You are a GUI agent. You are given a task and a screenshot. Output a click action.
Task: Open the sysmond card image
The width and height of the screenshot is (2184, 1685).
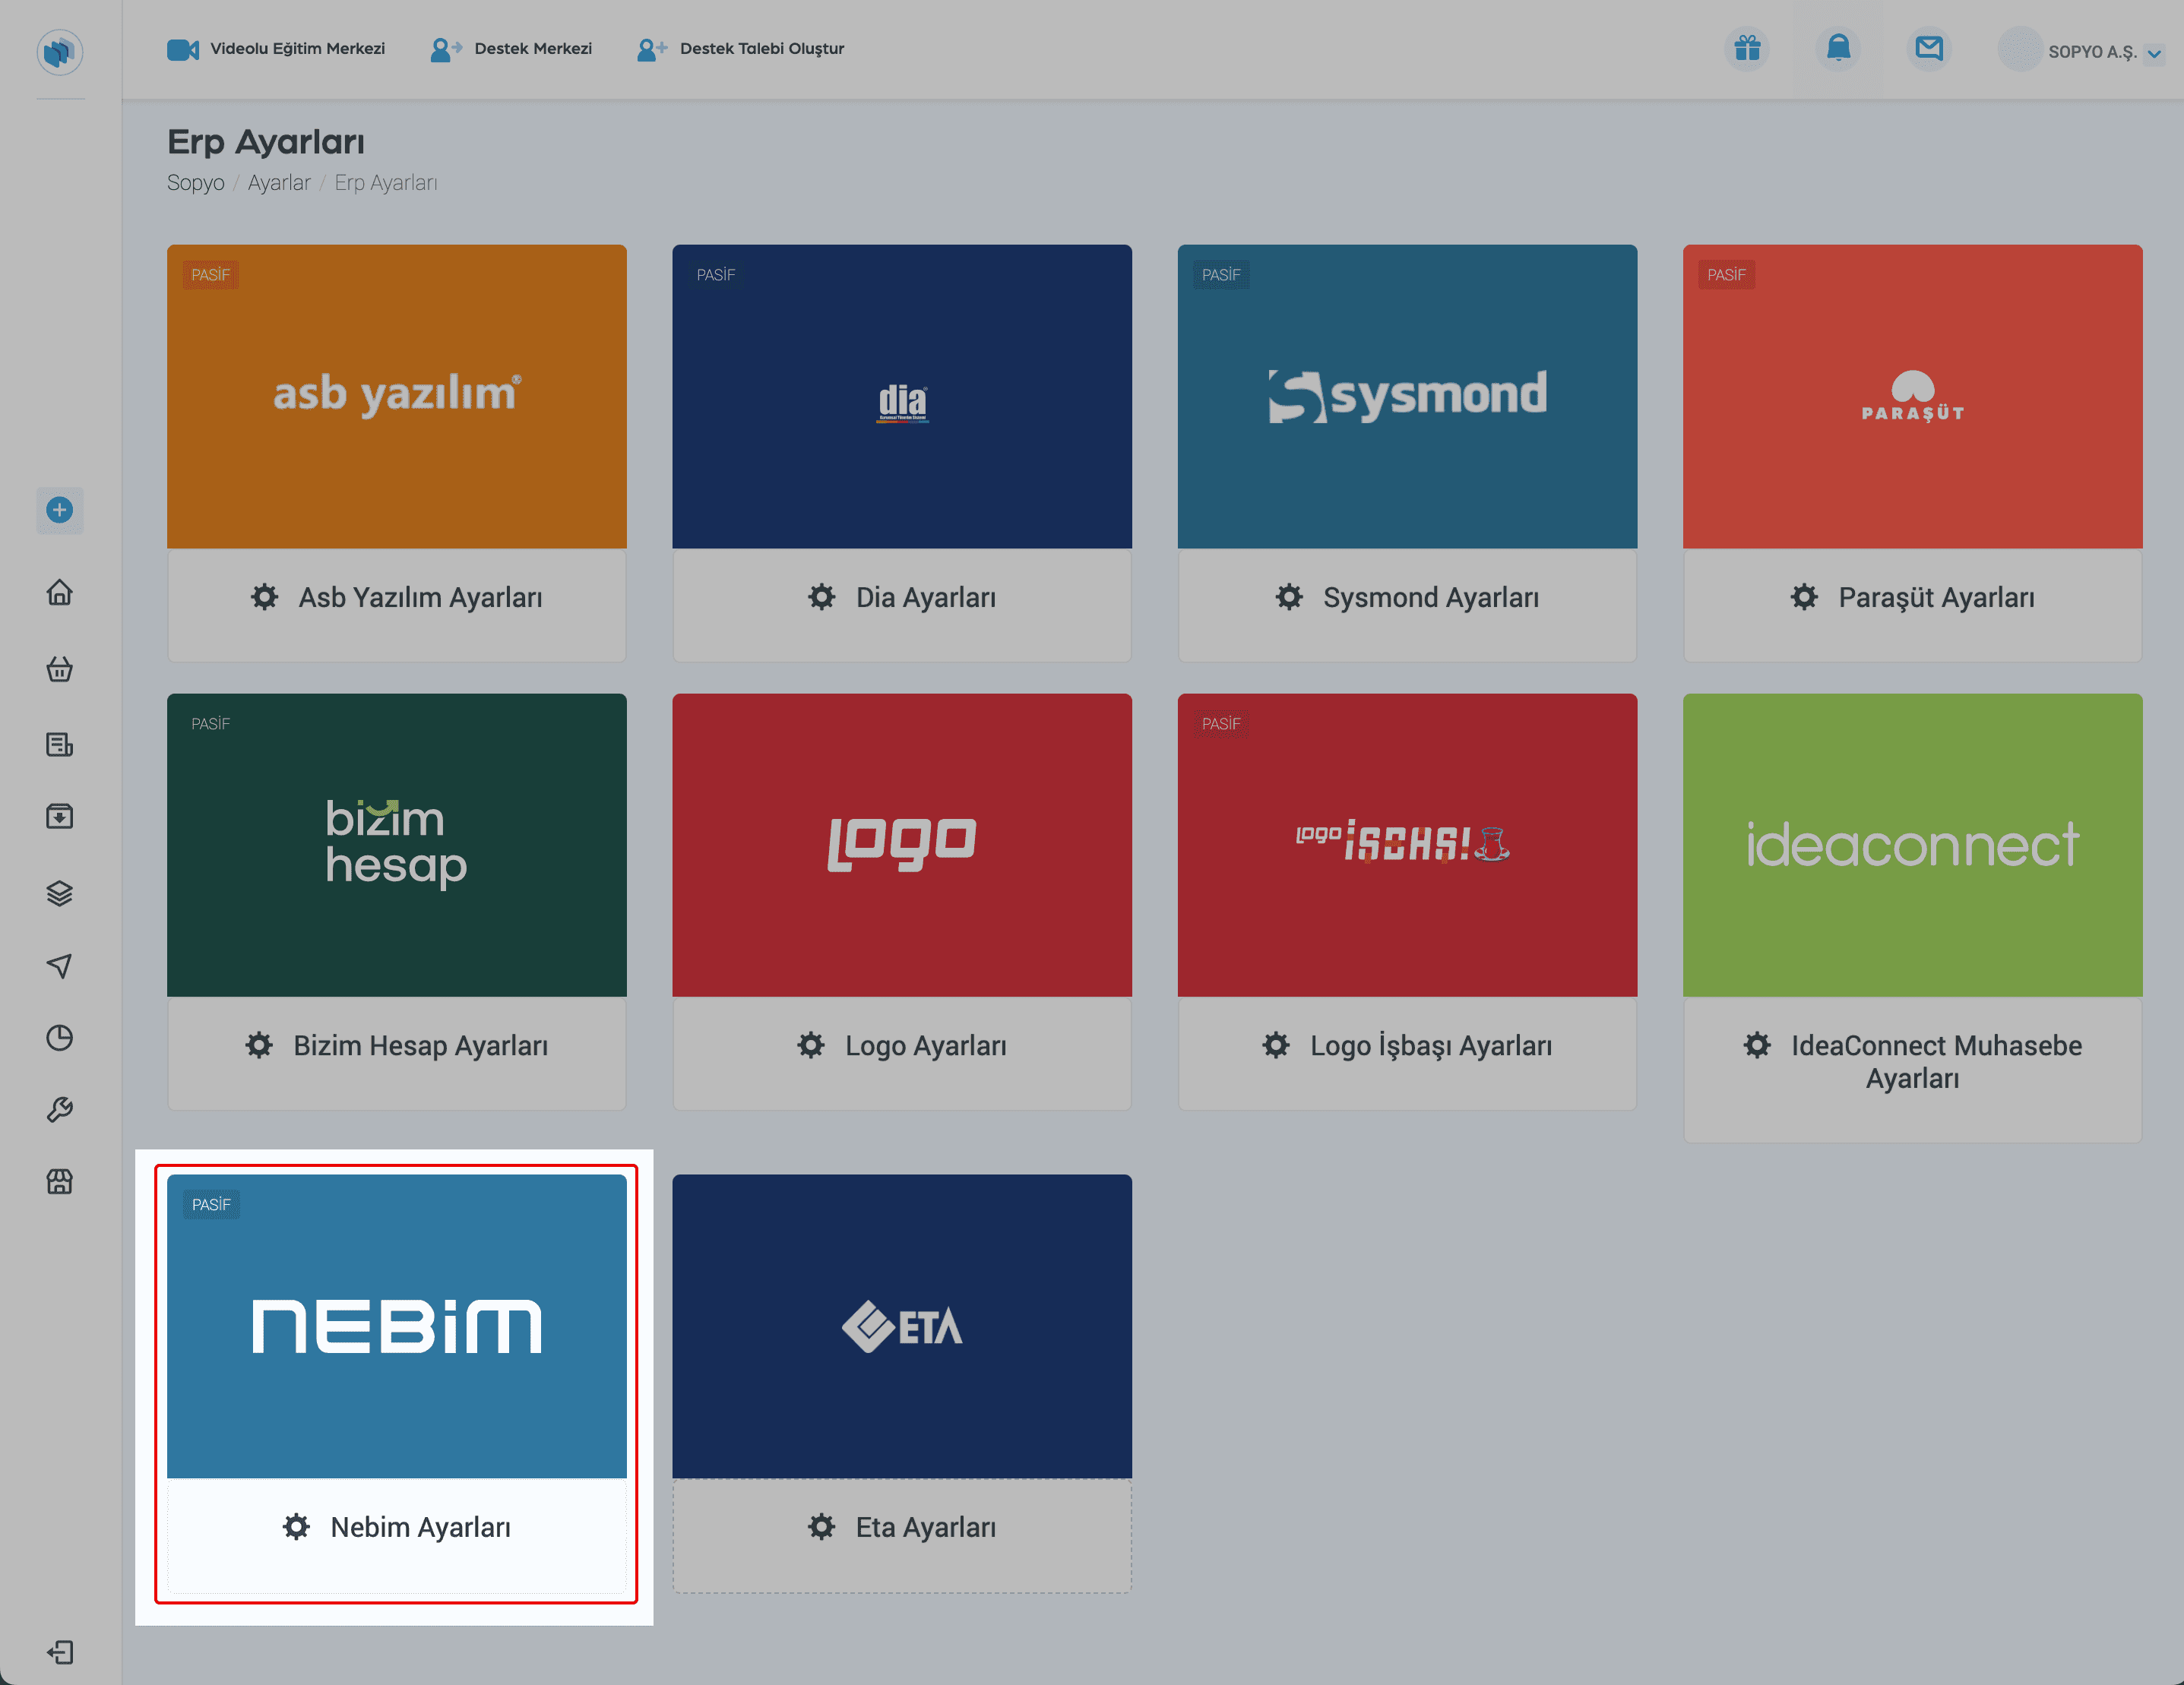click(x=1407, y=397)
